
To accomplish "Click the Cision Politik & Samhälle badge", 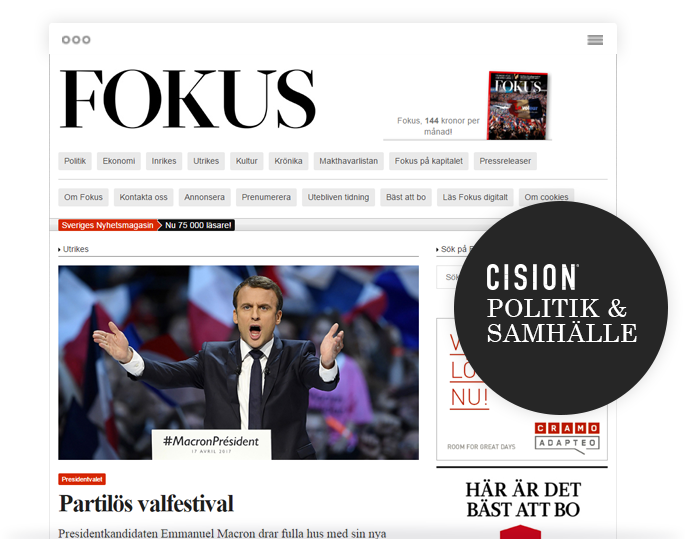I will [561, 308].
